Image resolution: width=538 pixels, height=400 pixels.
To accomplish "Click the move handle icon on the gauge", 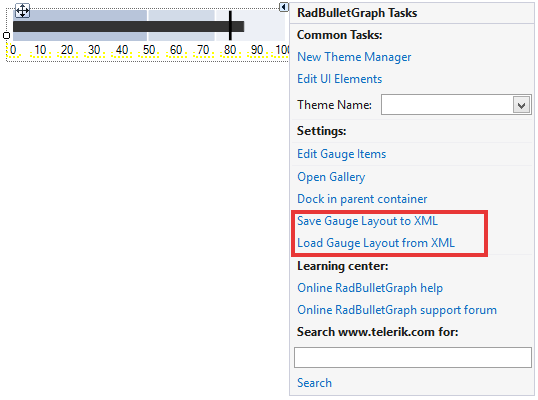I will (x=23, y=11).
